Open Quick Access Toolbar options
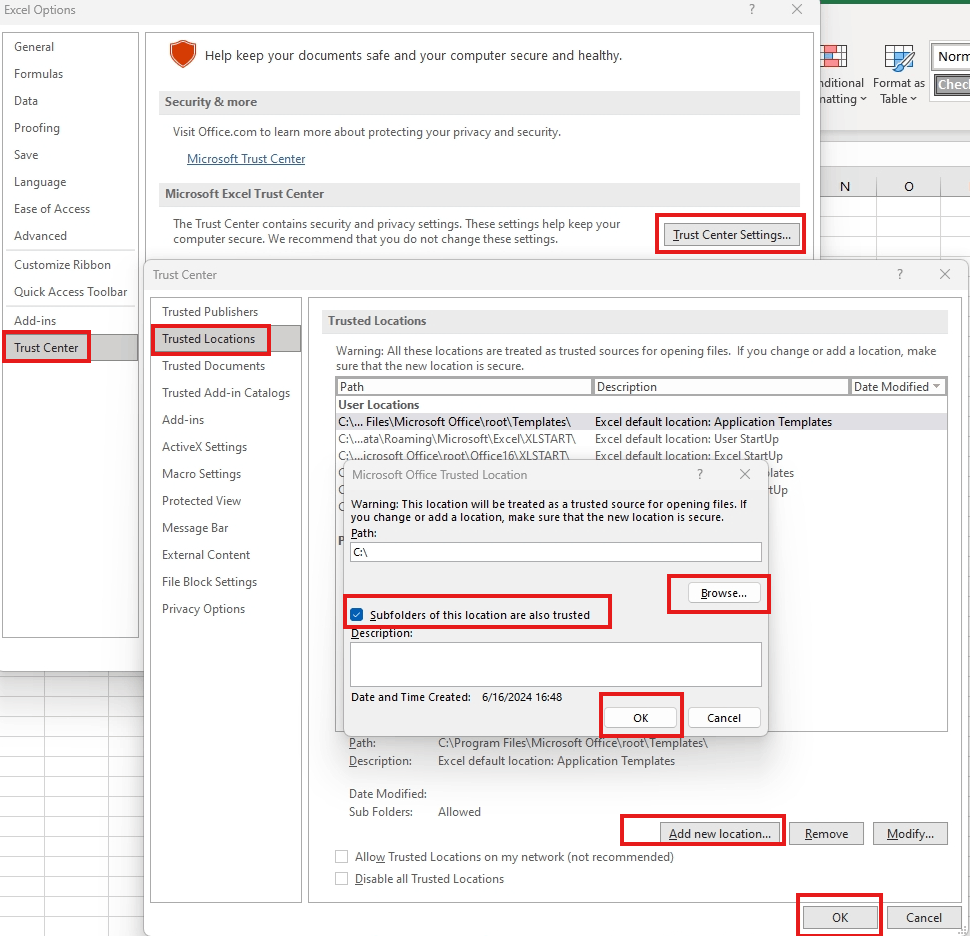Image resolution: width=971 pixels, height=937 pixels. coord(71,292)
